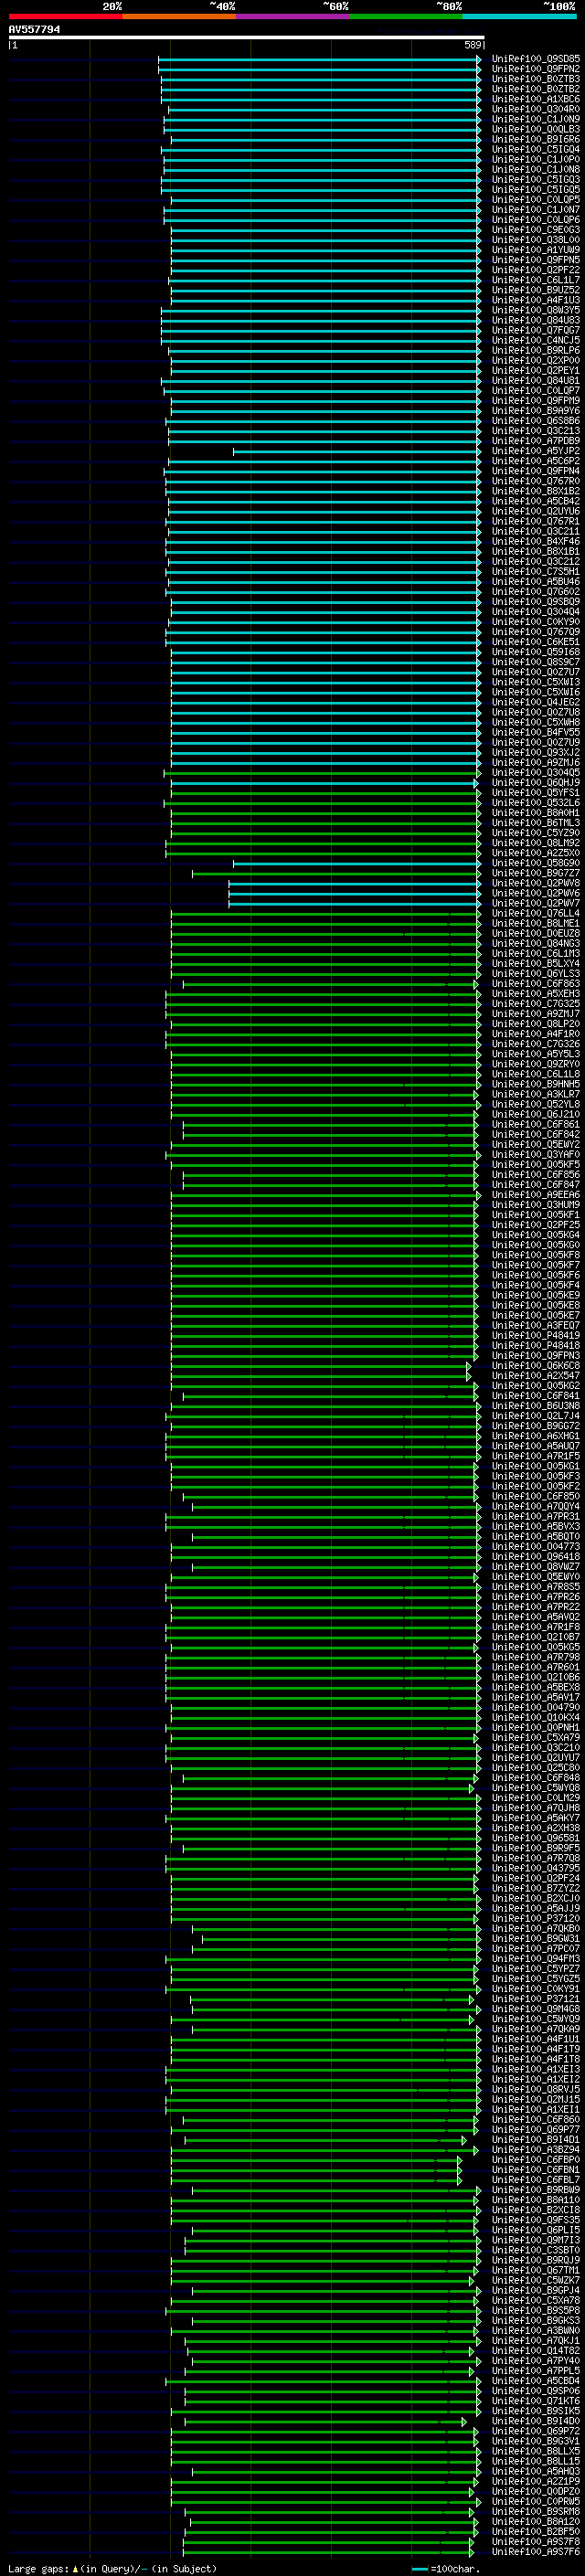Click the UniRef100_A9EEA6 label
The height and width of the screenshot is (2576, 585).
(x=536, y=1195)
